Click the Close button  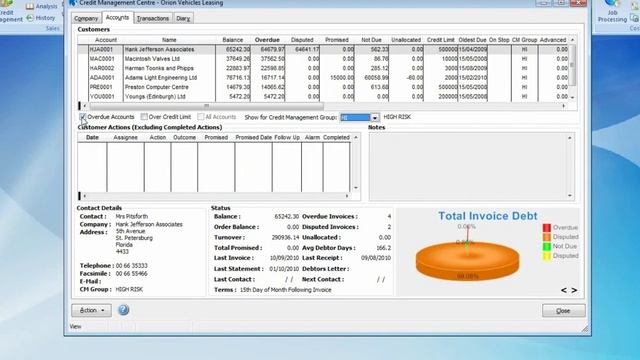[x=563, y=311]
